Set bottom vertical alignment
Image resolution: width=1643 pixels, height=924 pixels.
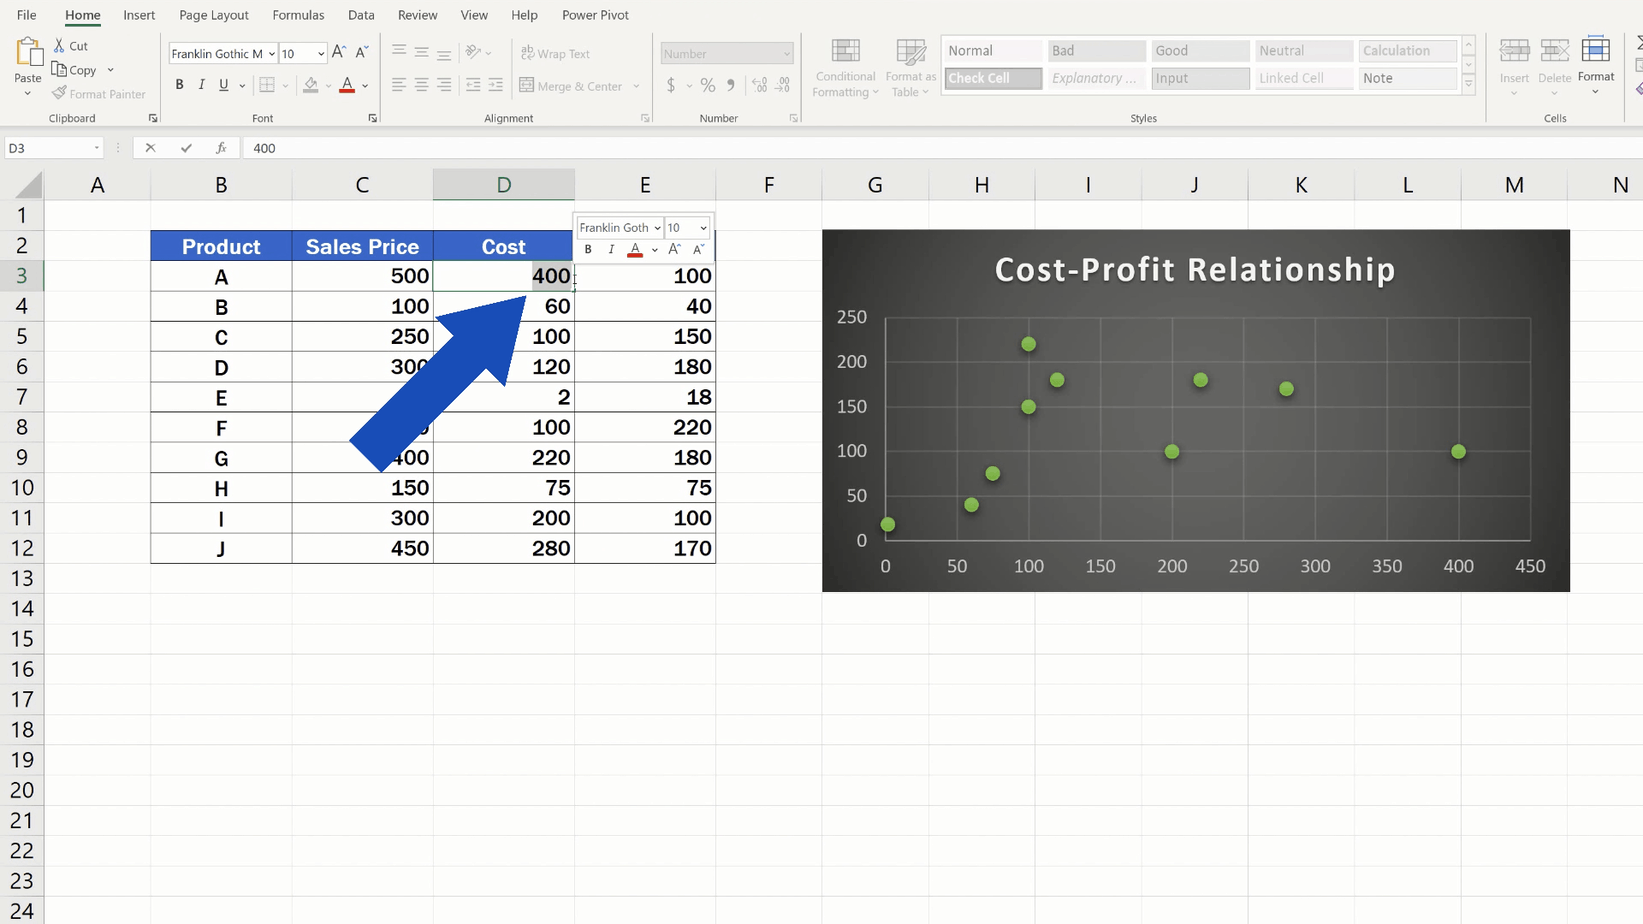[444, 52]
